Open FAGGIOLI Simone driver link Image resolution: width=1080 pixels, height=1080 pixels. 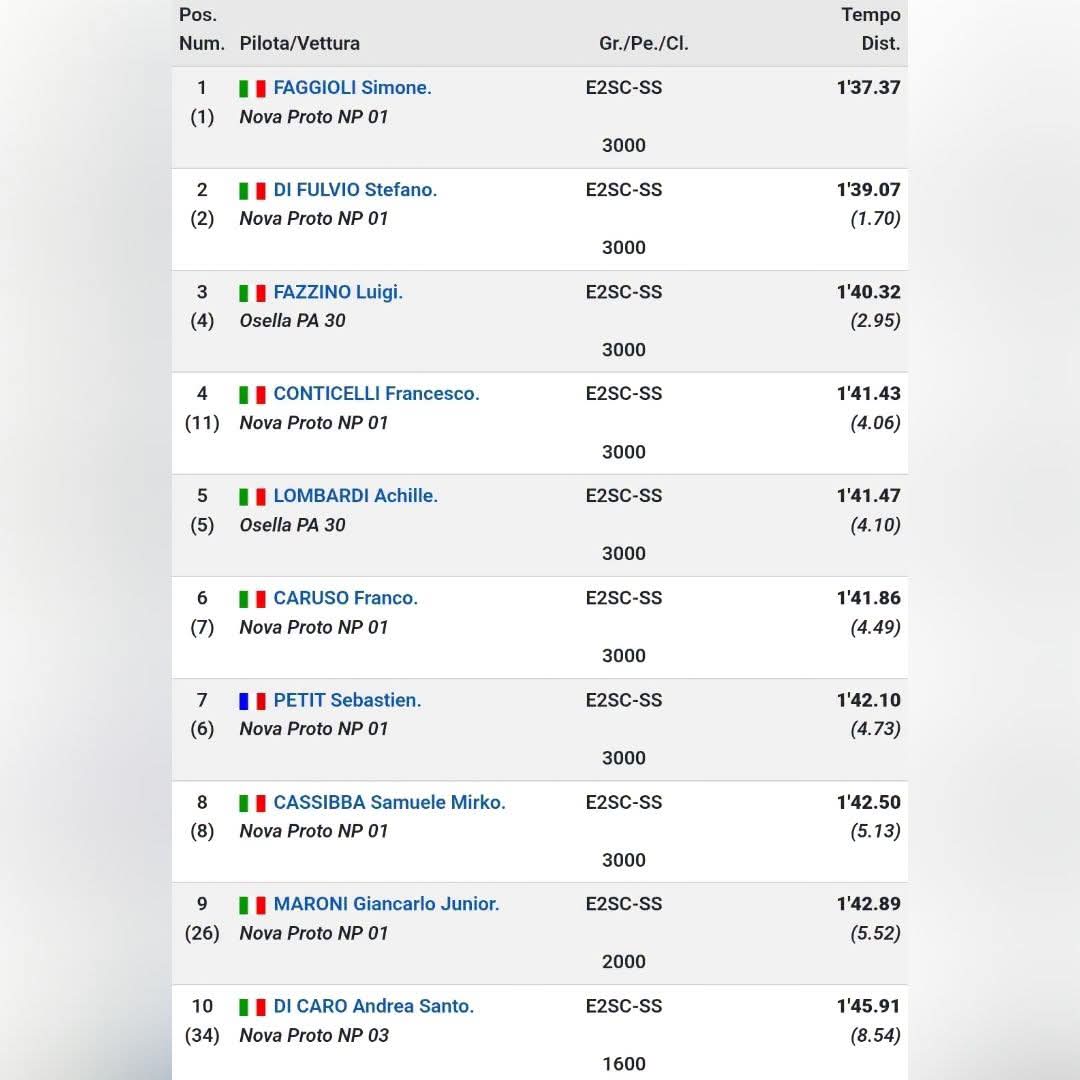(352, 88)
